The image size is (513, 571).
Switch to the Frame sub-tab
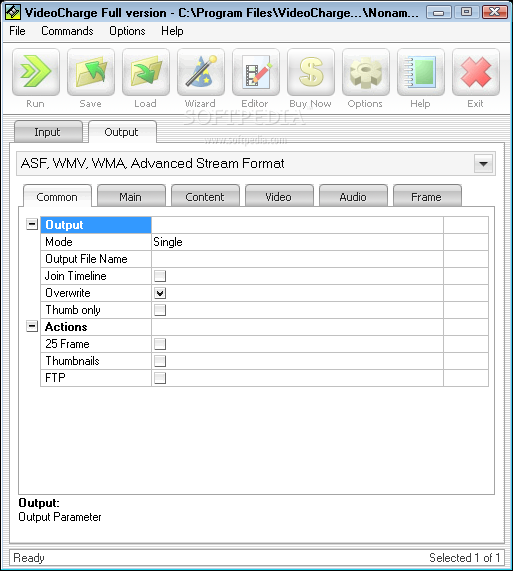tap(427, 196)
